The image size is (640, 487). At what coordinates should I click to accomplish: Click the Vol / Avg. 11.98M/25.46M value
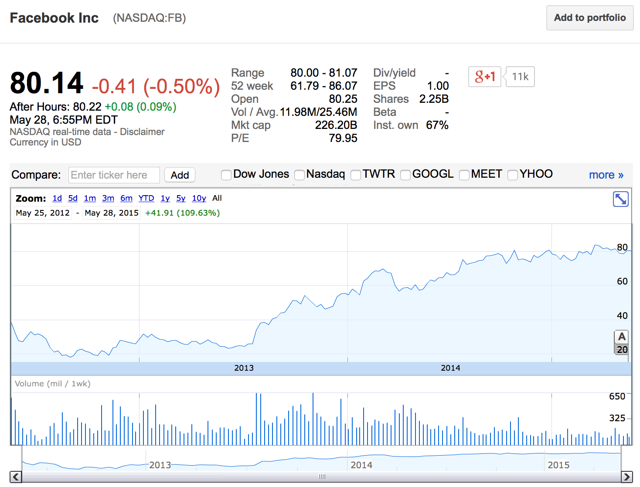pyautogui.click(x=318, y=112)
